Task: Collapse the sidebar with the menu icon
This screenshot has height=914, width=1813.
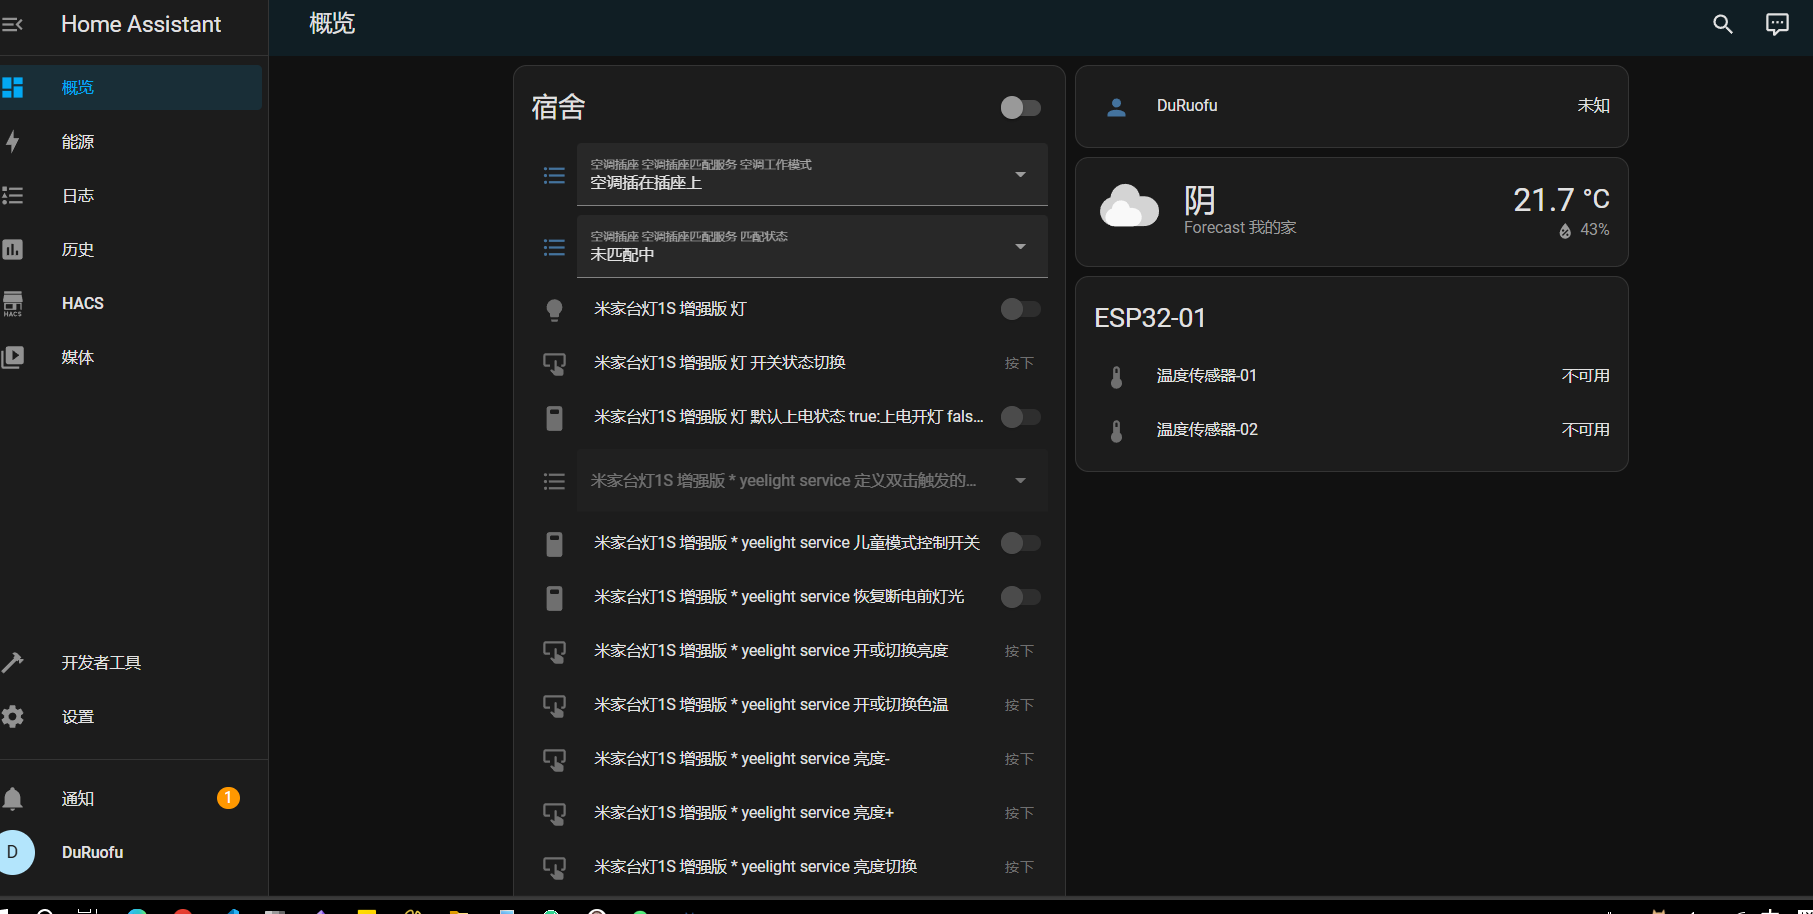Action: point(13,24)
